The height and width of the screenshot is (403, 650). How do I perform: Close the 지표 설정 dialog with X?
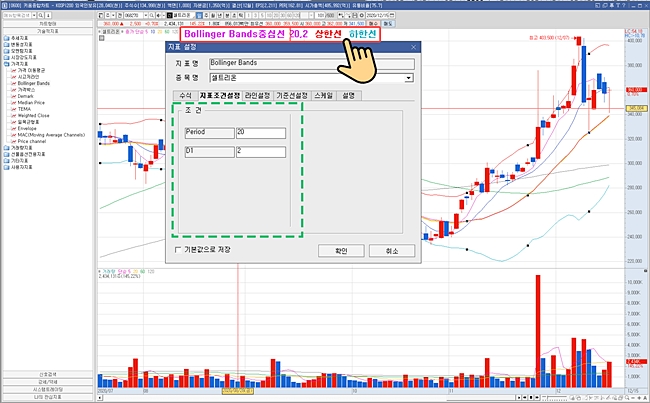(413, 47)
